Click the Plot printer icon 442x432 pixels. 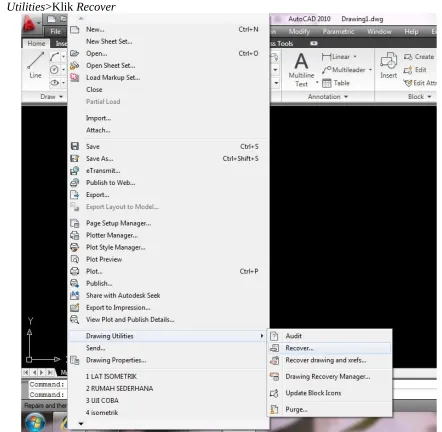click(x=75, y=271)
